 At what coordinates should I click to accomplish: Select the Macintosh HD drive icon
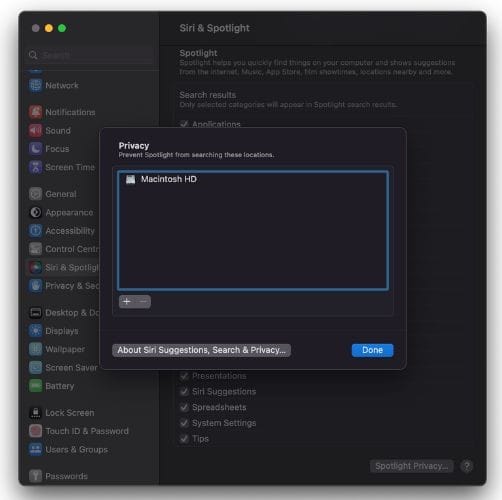(130, 179)
